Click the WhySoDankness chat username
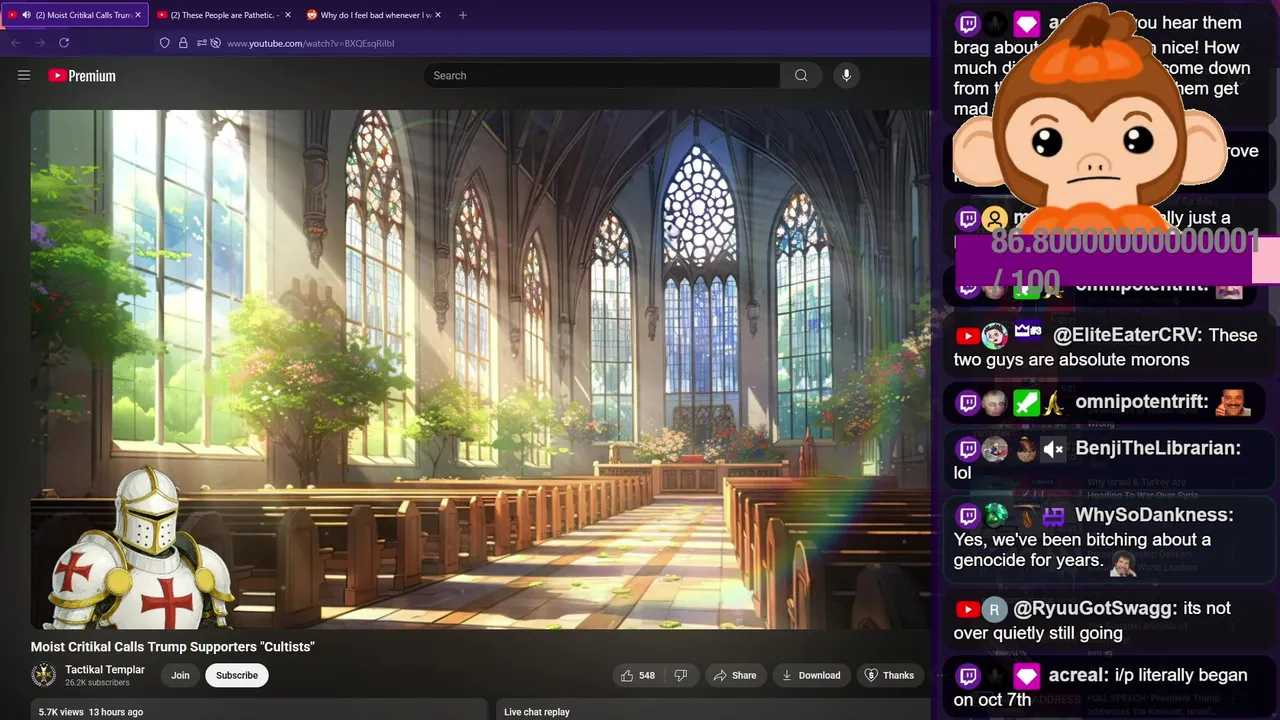The width and height of the screenshot is (1280, 720). click(x=1154, y=515)
